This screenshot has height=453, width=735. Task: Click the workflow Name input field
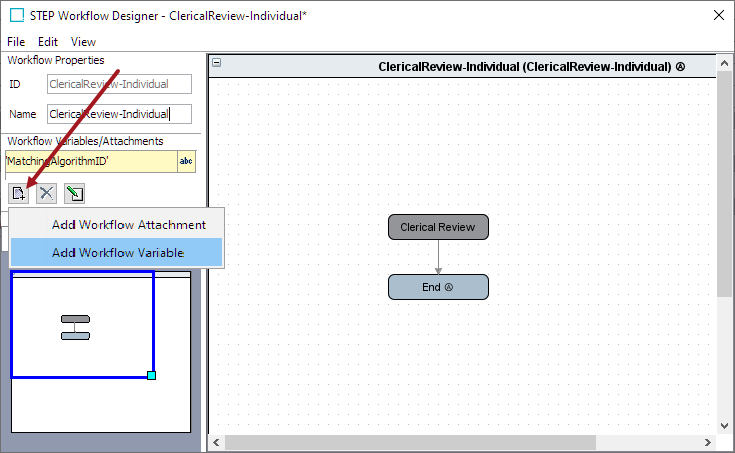click(121, 114)
